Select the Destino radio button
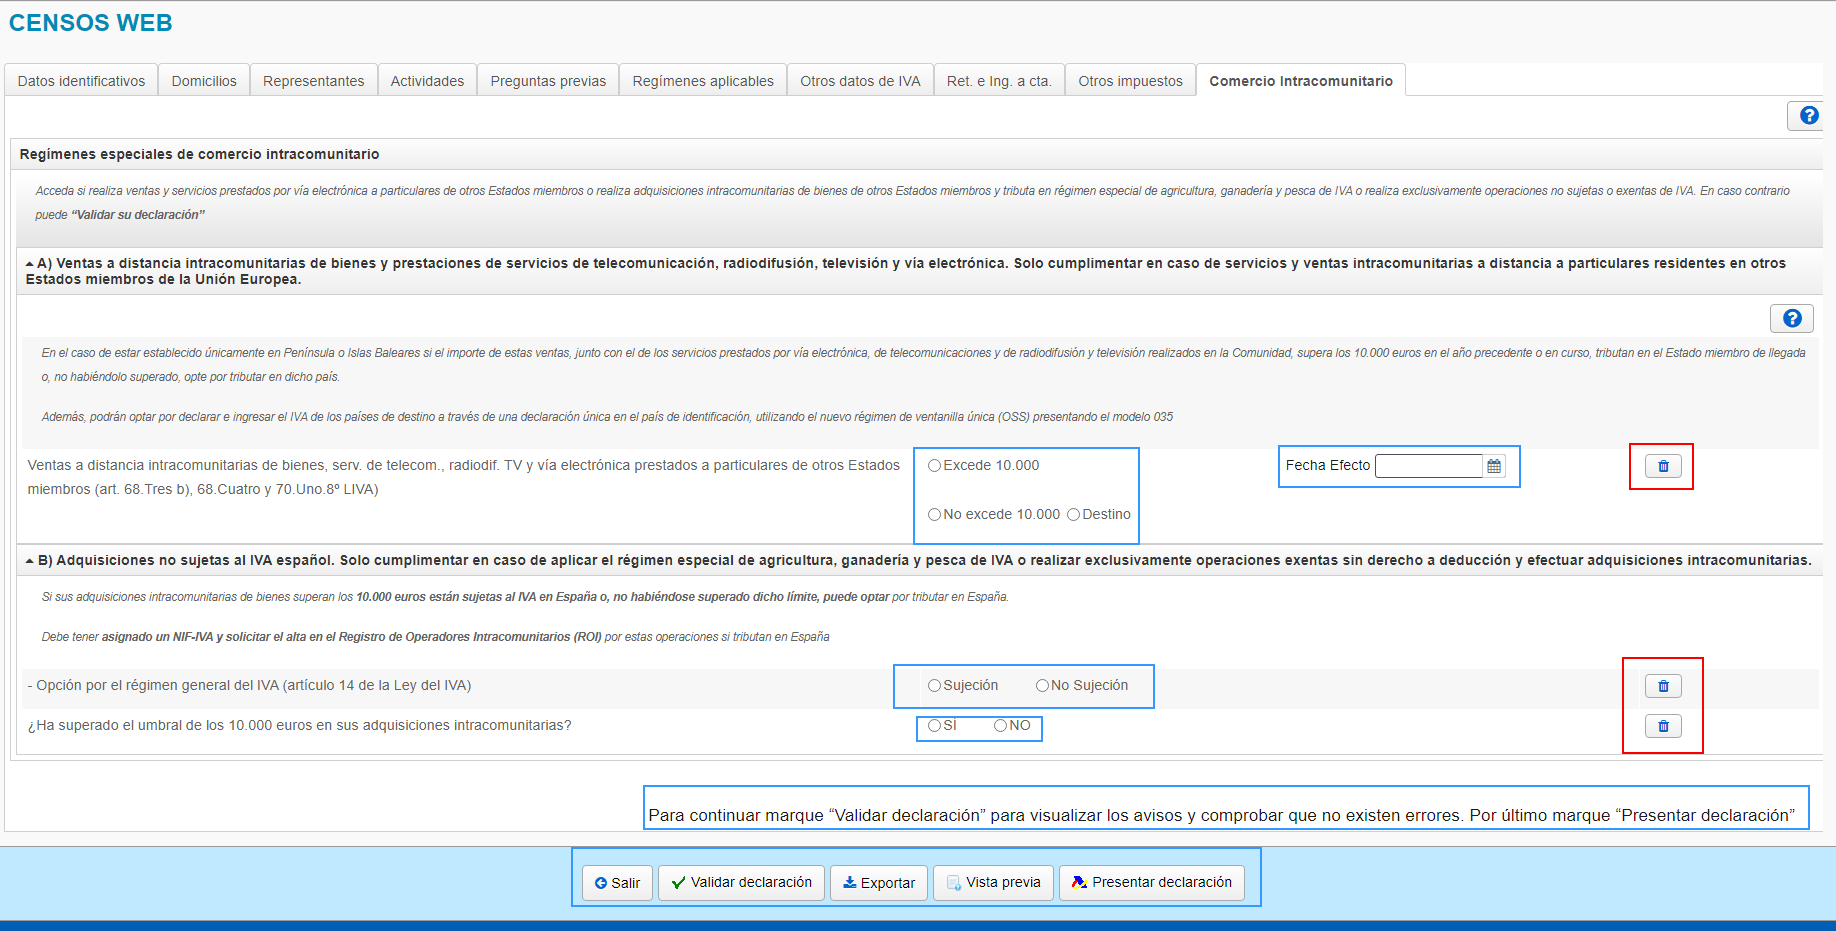1836x931 pixels. tap(1073, 515)
